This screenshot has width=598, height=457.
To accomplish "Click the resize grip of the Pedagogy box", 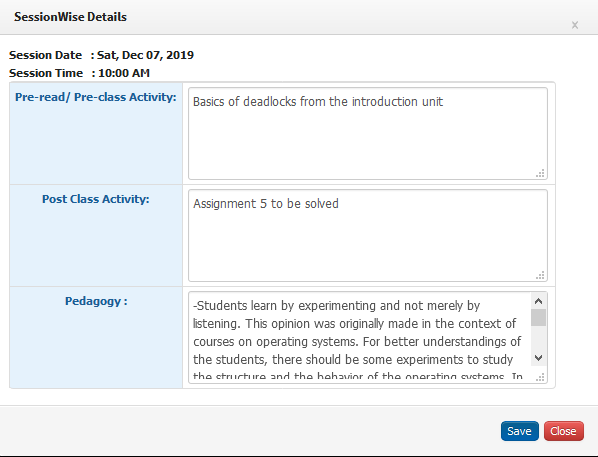I will click(540, 377).
